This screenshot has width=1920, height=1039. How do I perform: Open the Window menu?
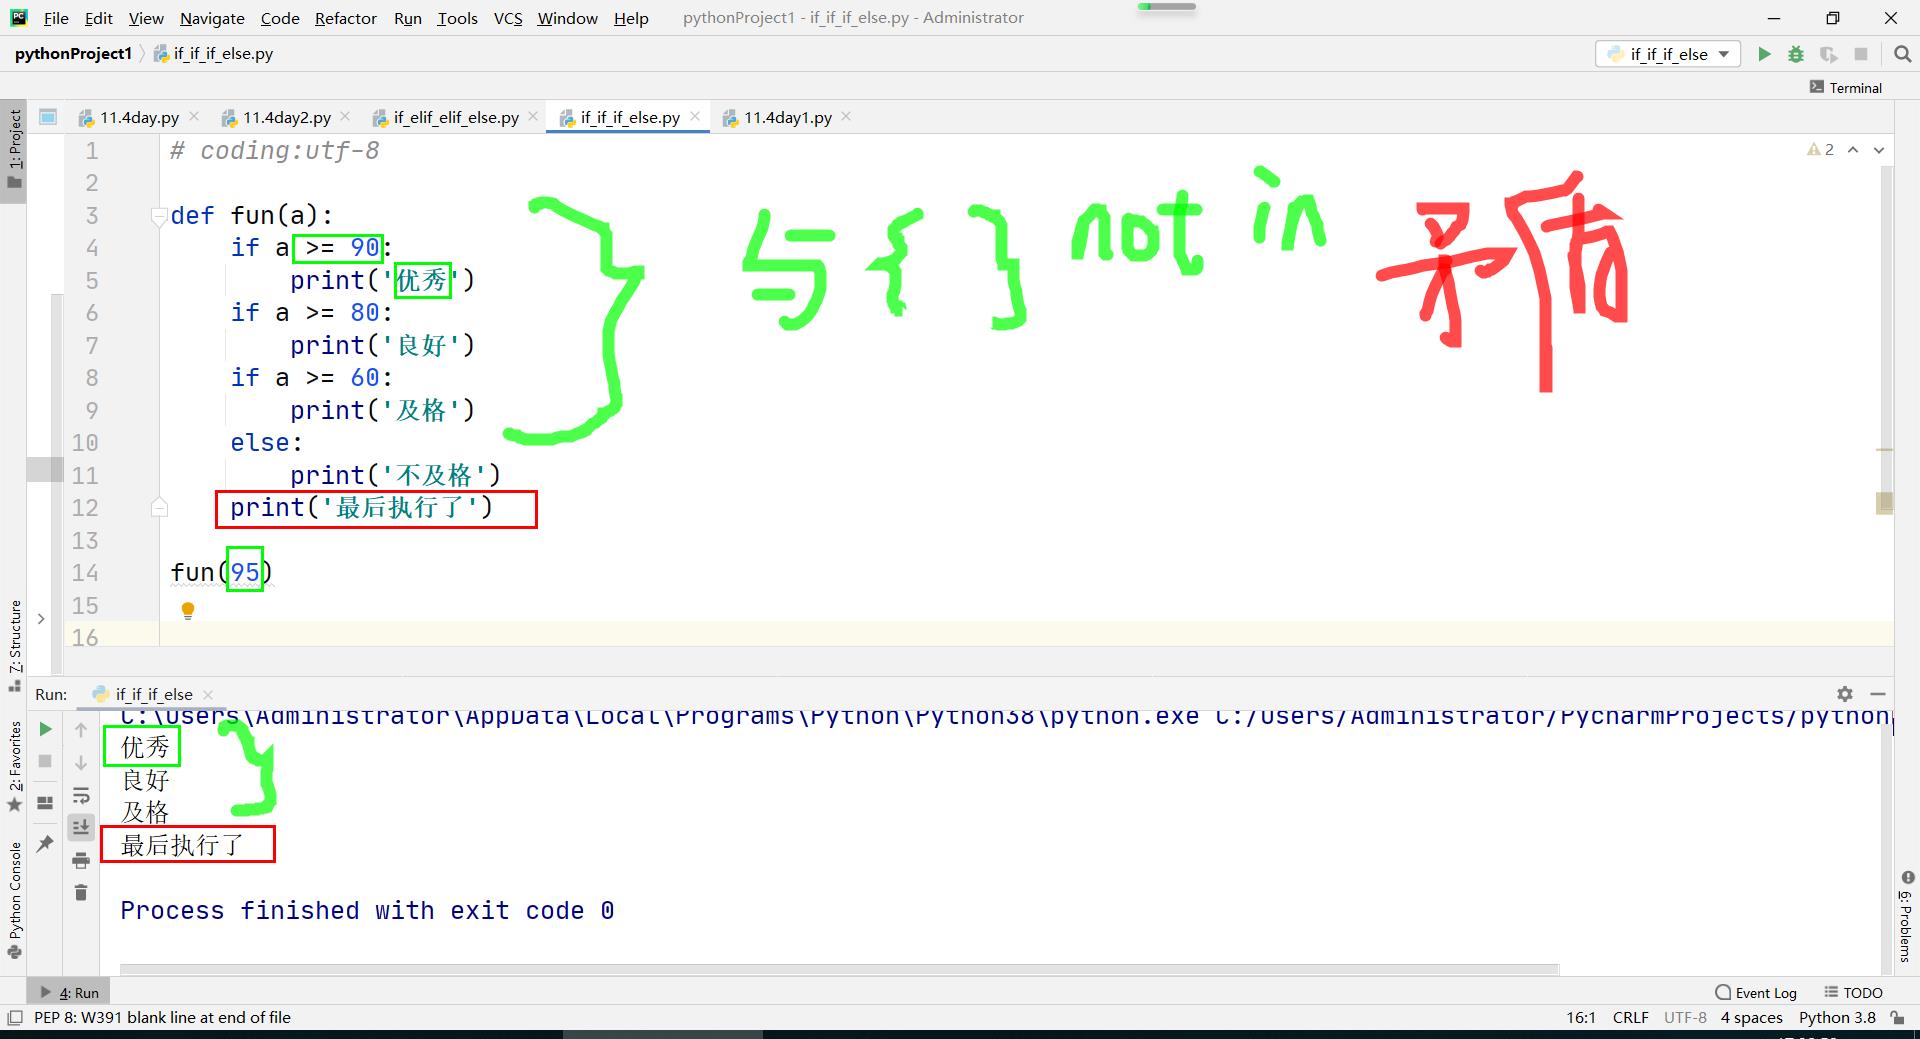coord(567,18)
